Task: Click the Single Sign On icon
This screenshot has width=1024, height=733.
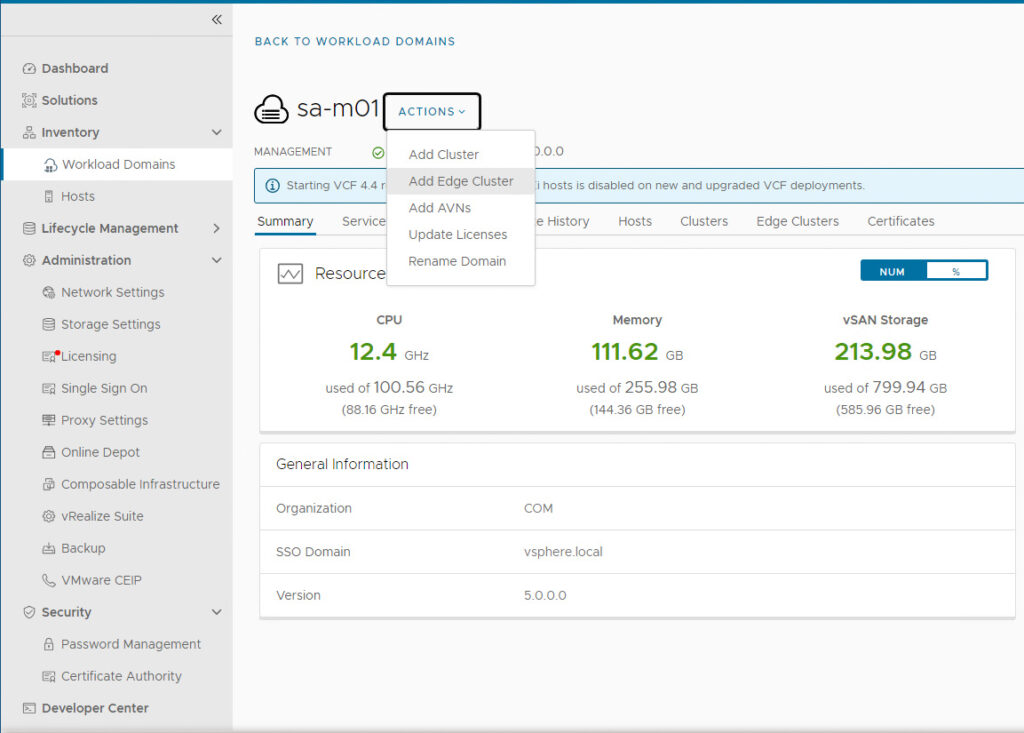Action: coord(48,389)
